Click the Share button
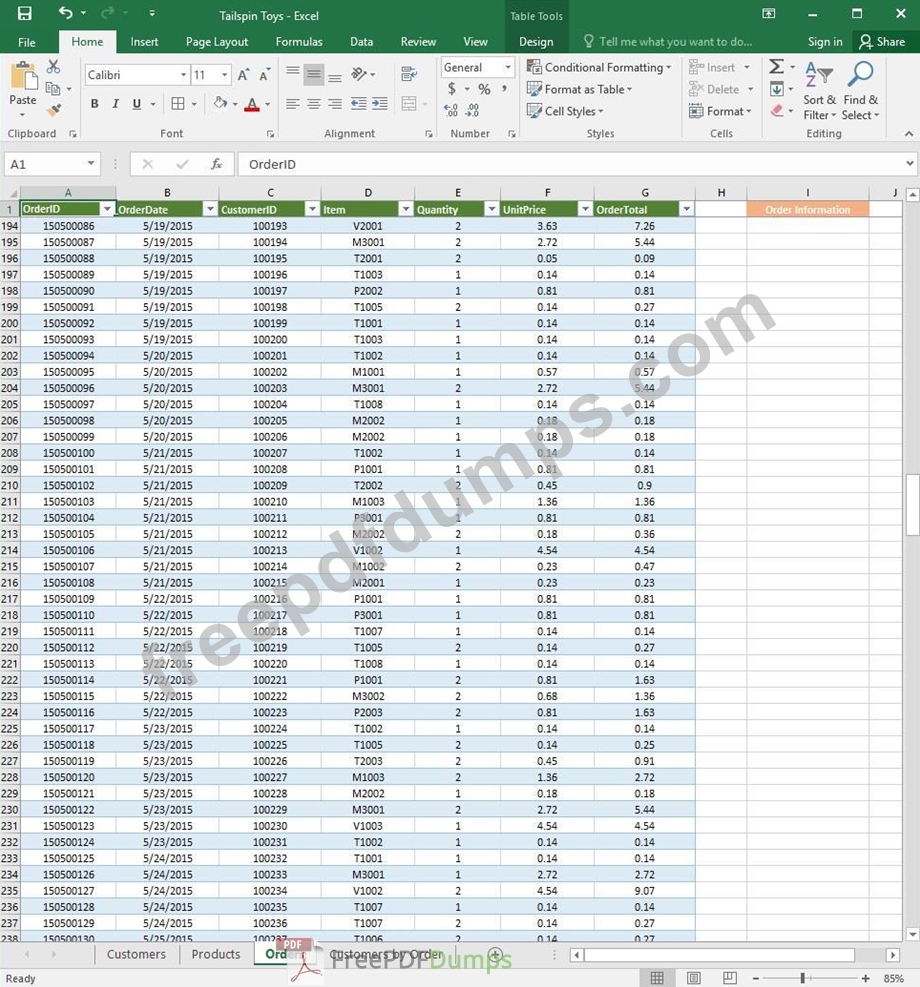The width and height of the screenshot is (920, 987). pyautogui.click(x=882, y=42)
